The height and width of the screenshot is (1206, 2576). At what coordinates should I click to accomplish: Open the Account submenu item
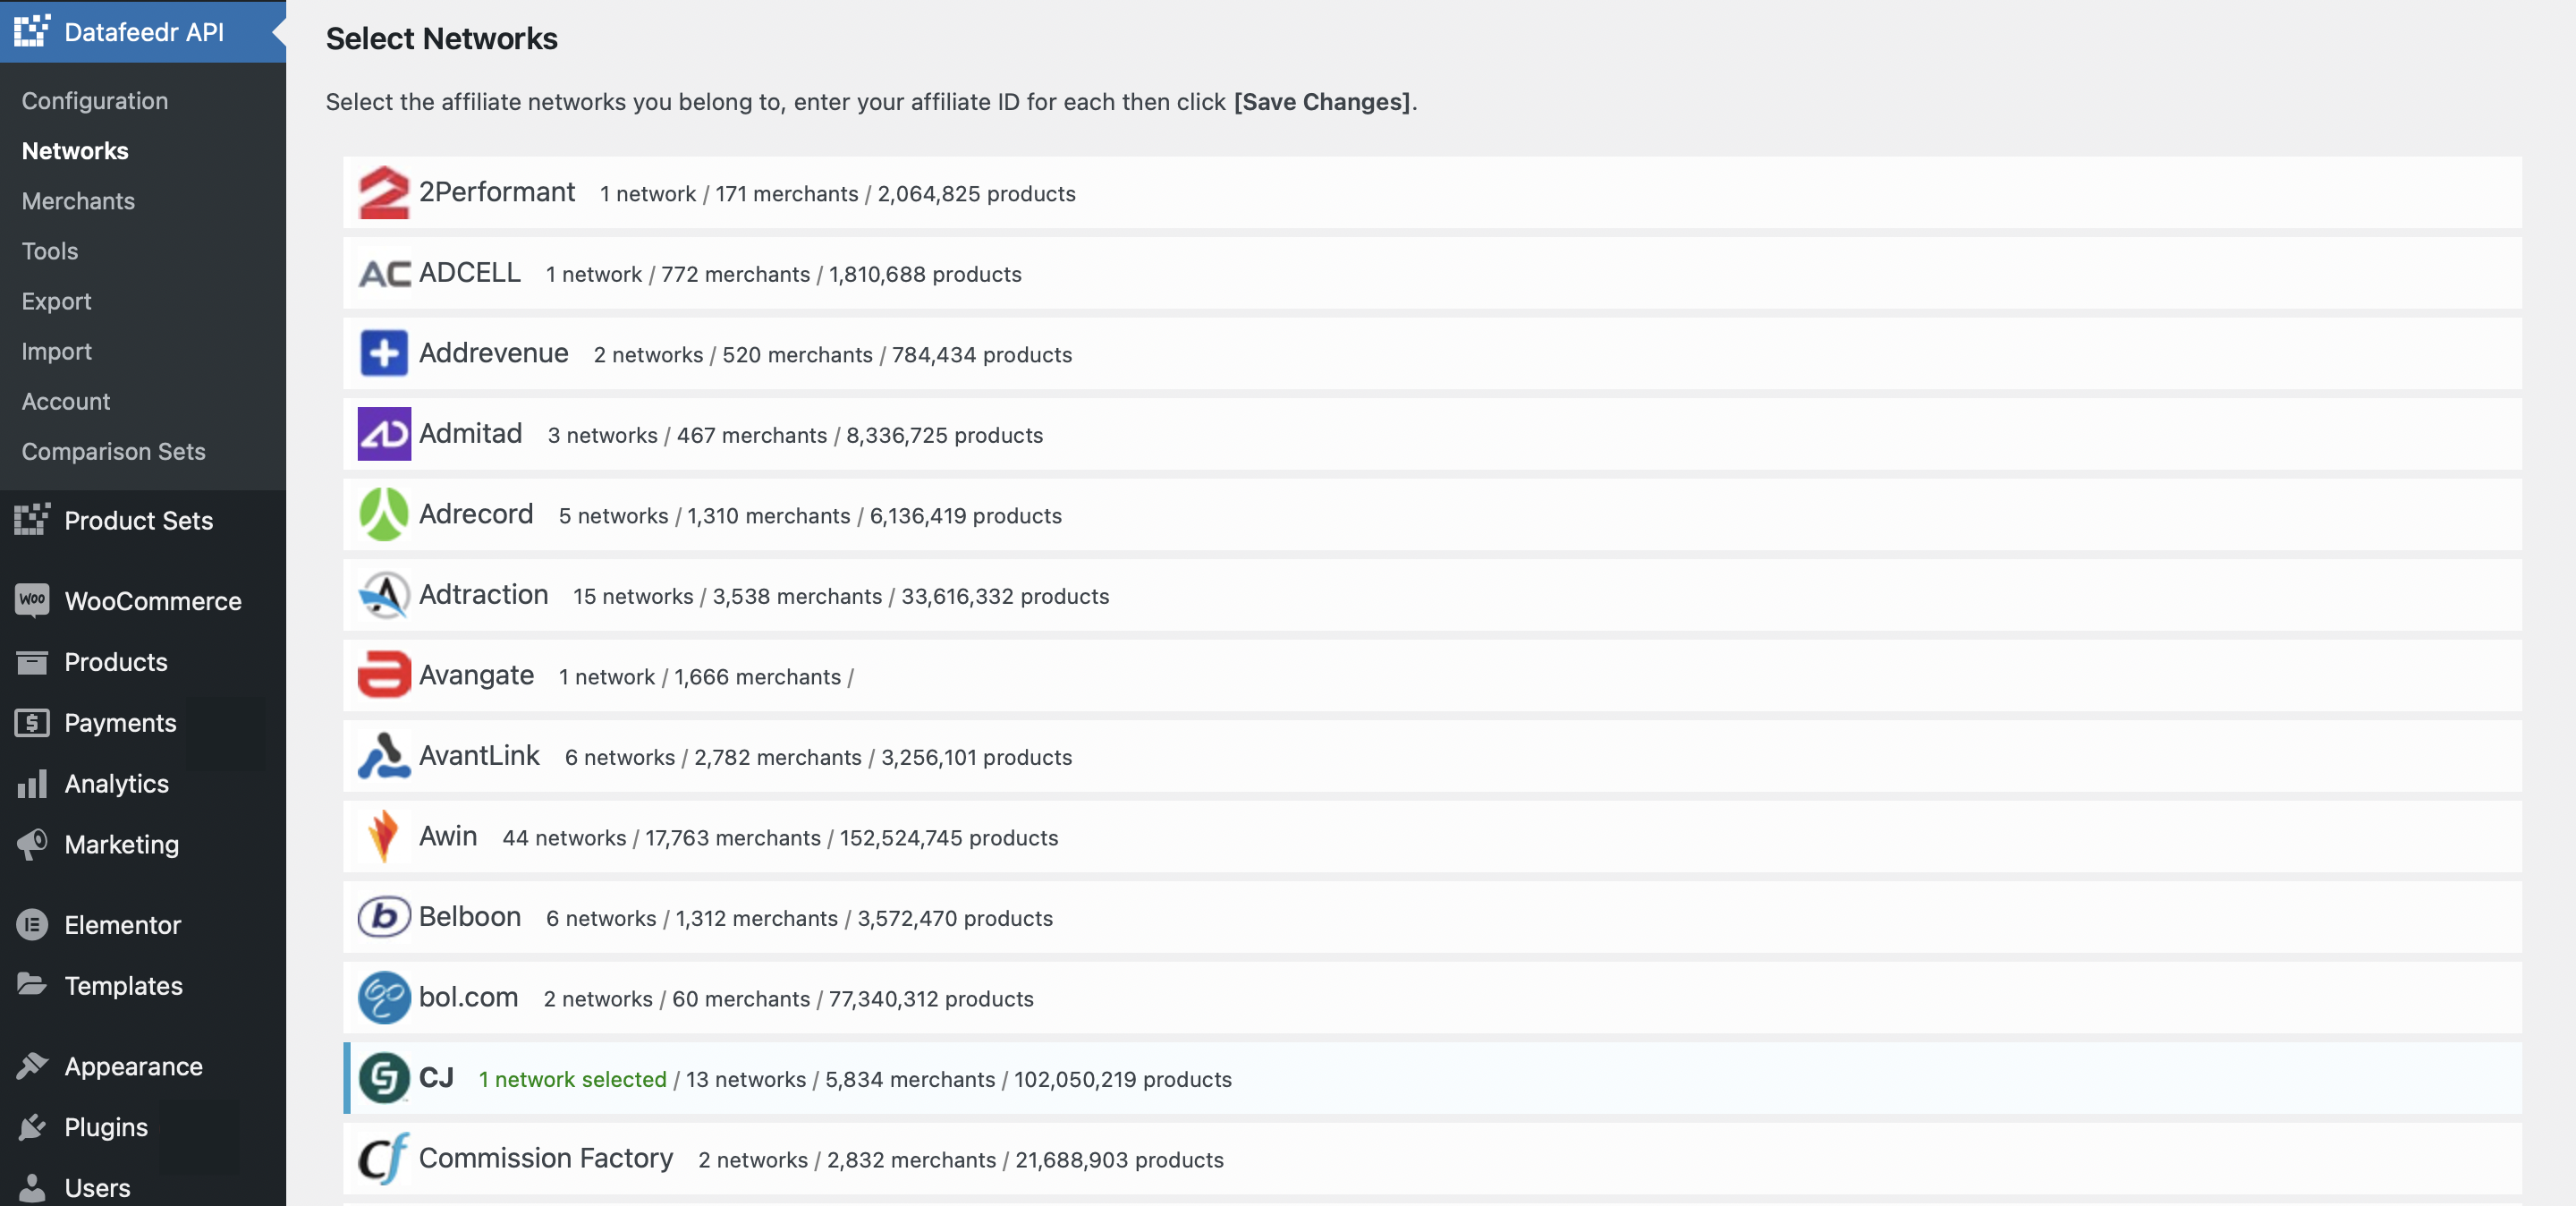click(x=66, y=400)
